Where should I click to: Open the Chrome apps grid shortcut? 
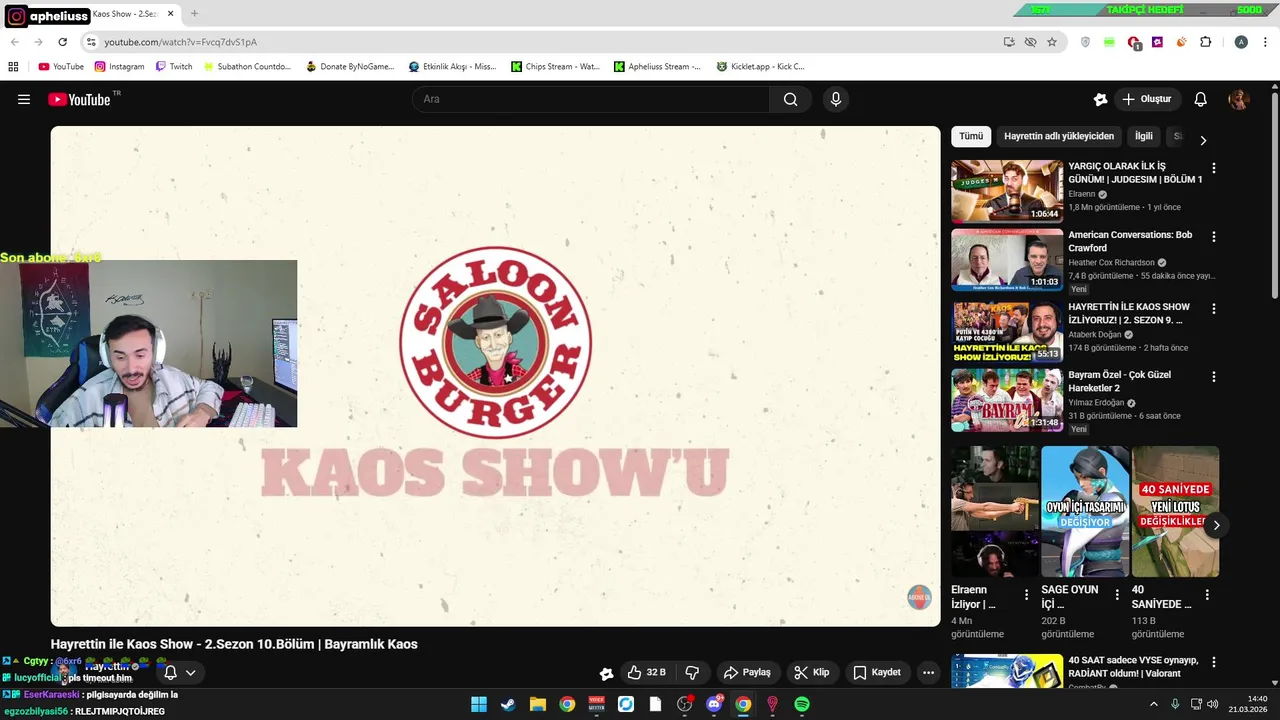[13, 66]
